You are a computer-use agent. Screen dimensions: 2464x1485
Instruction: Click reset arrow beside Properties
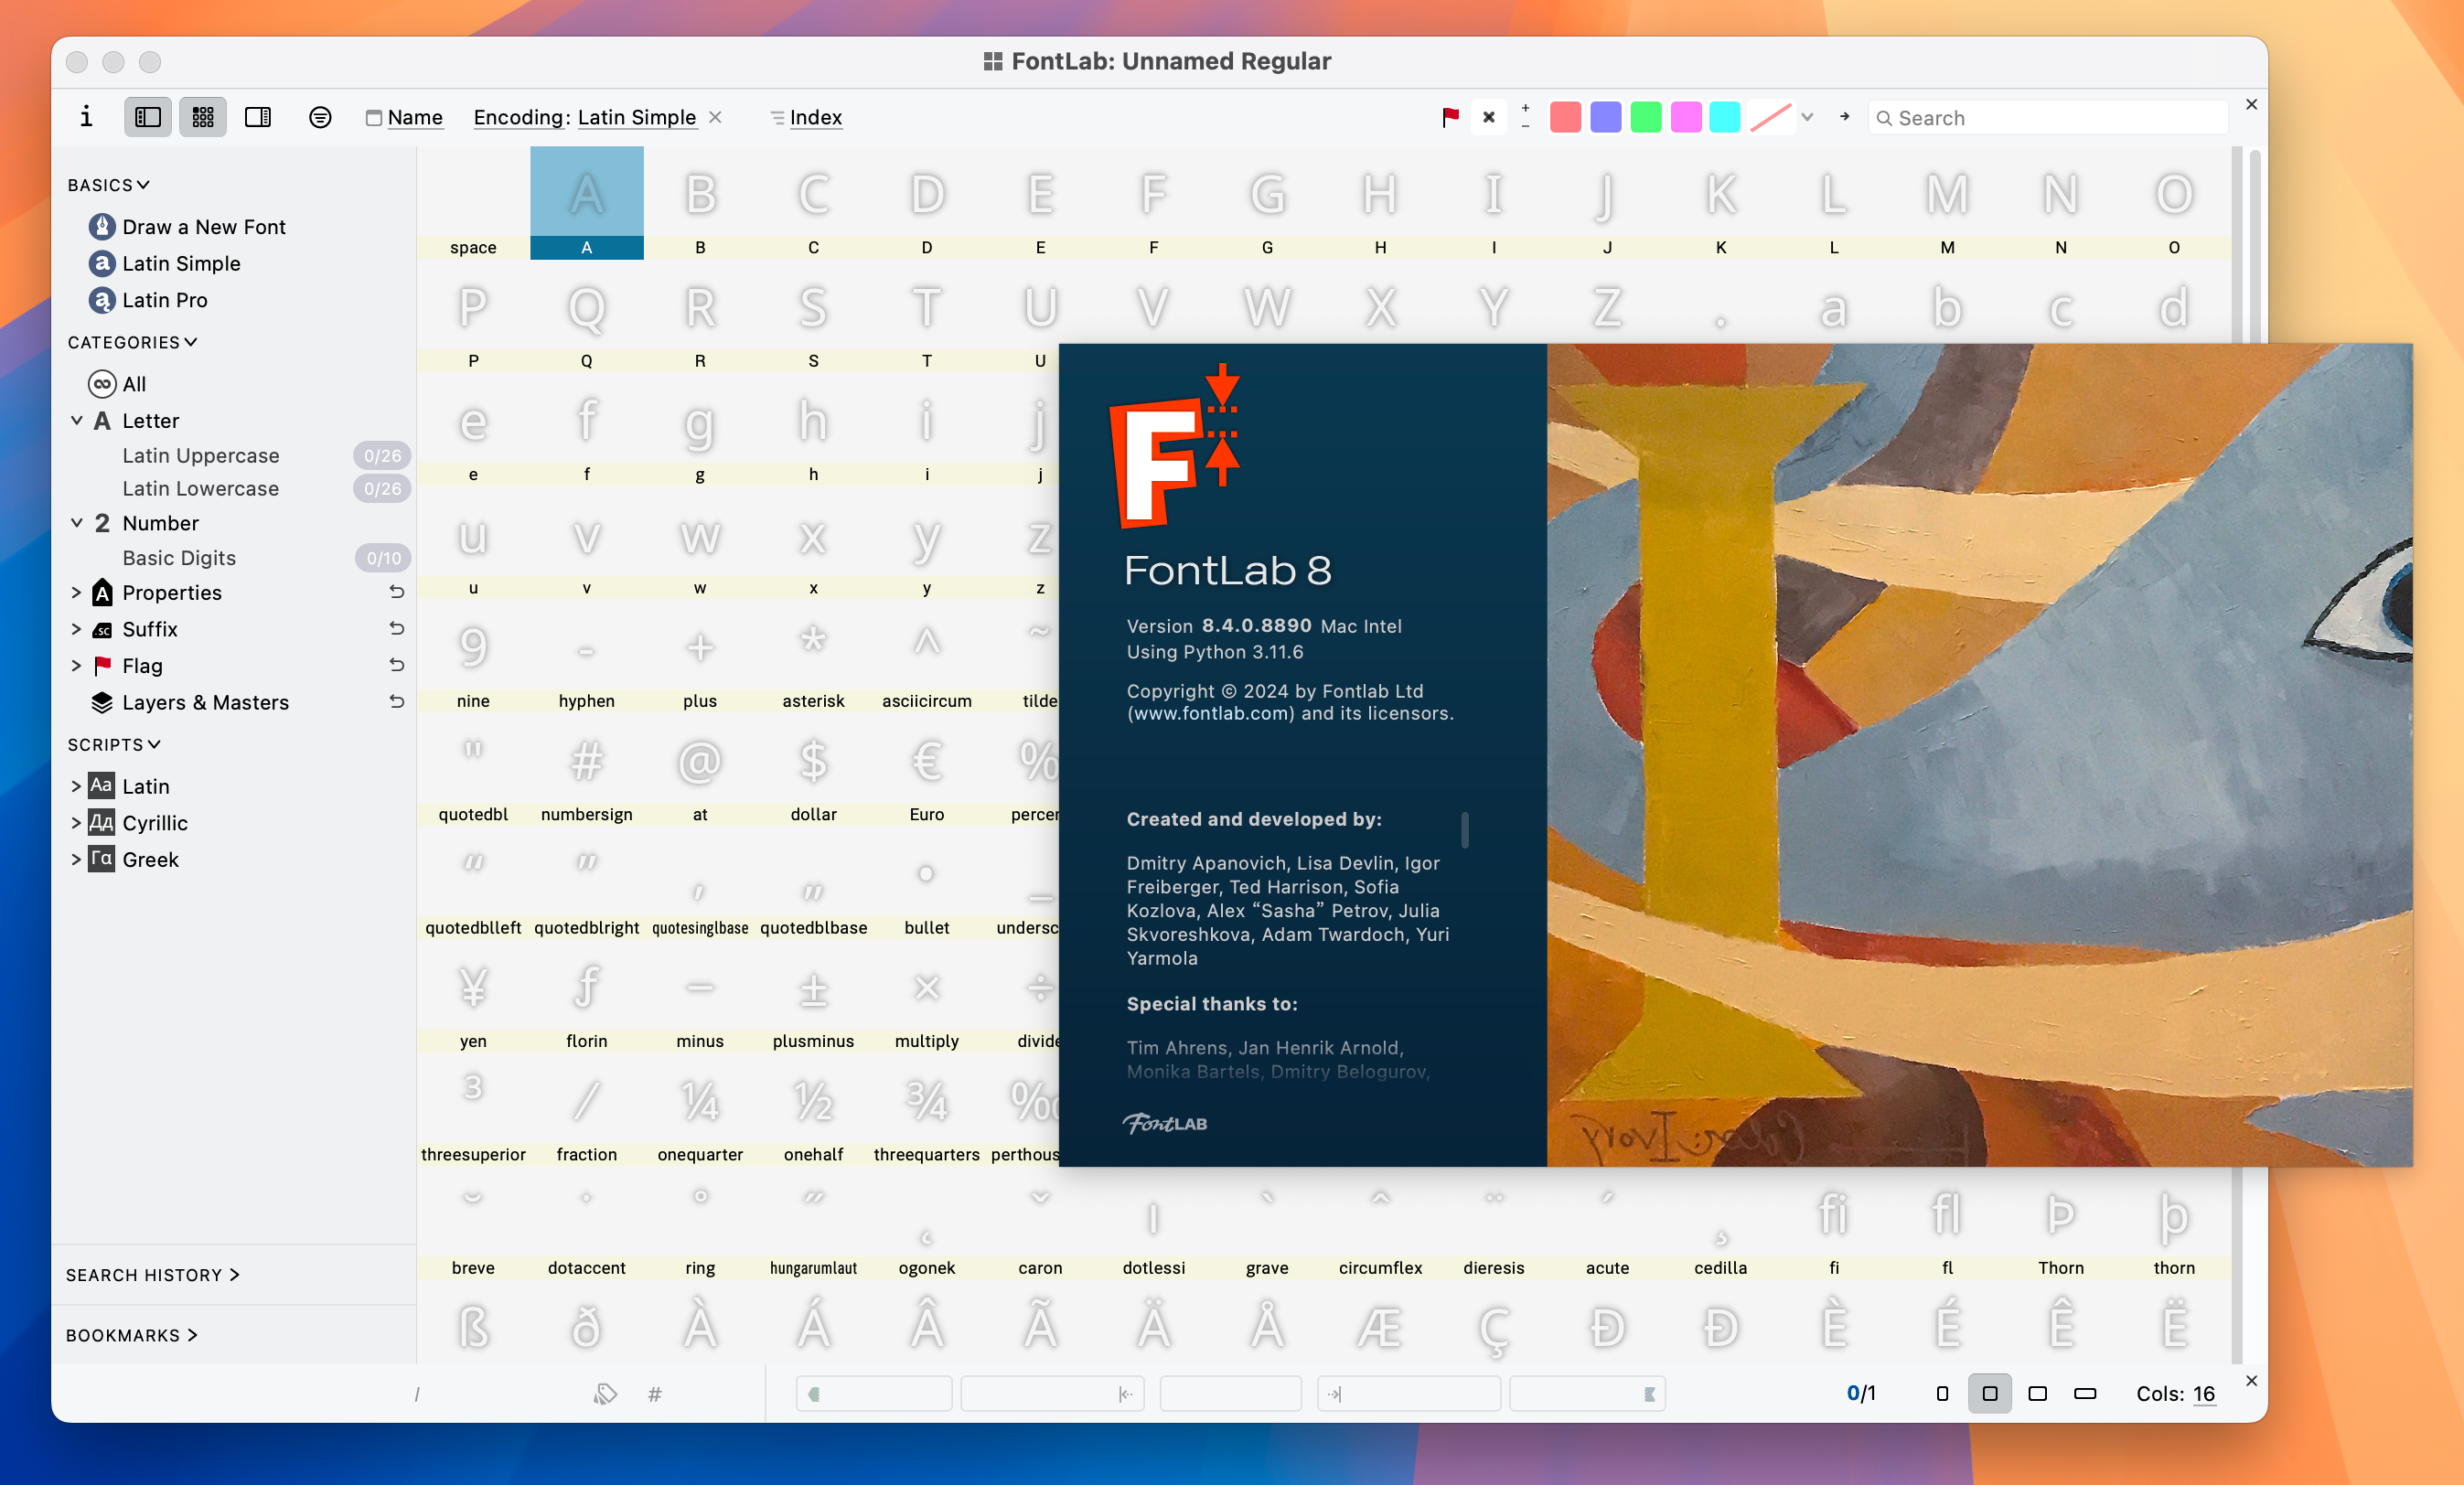(x=396, y=592)
